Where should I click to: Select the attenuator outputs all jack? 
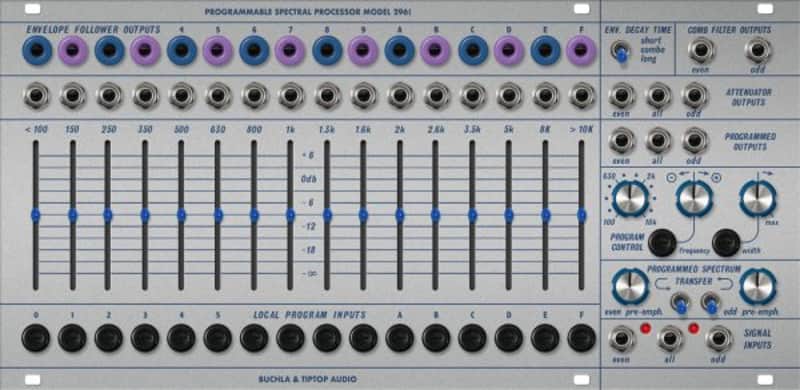coord(659,95)
